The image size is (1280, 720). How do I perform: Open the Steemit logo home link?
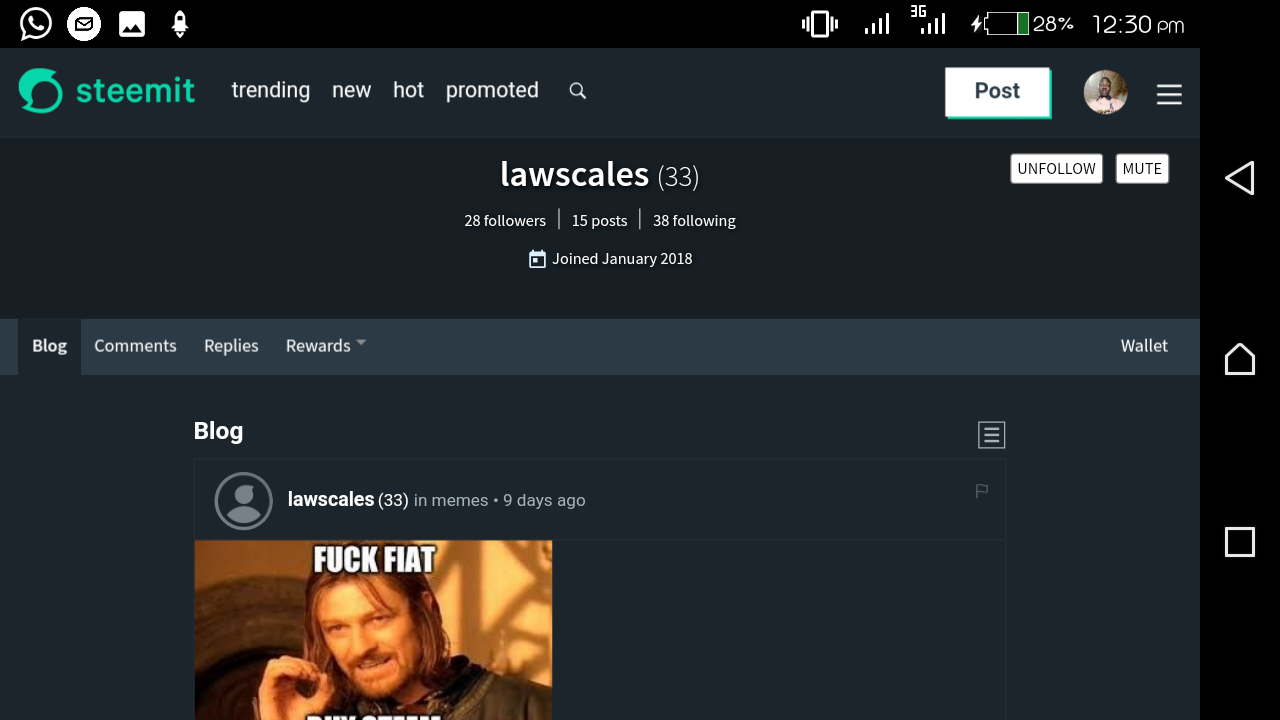(107, 91)
